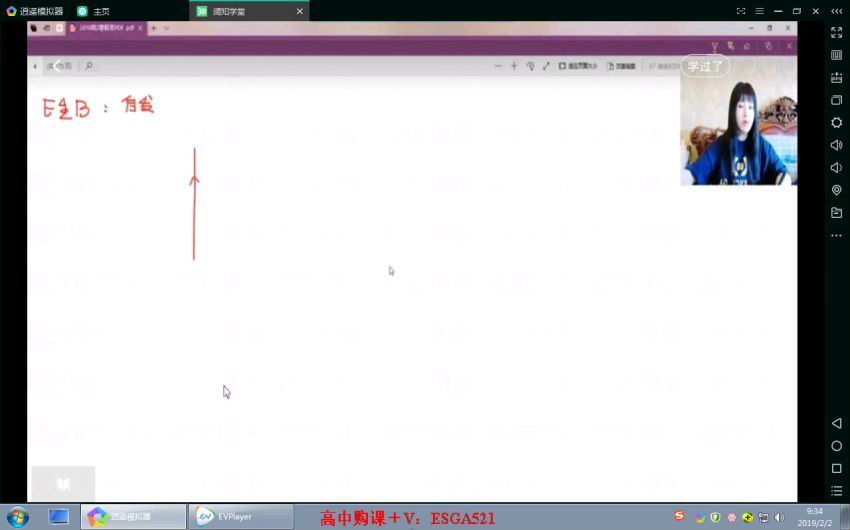Close the PDF document tab in inner browser

pos(140,28)
